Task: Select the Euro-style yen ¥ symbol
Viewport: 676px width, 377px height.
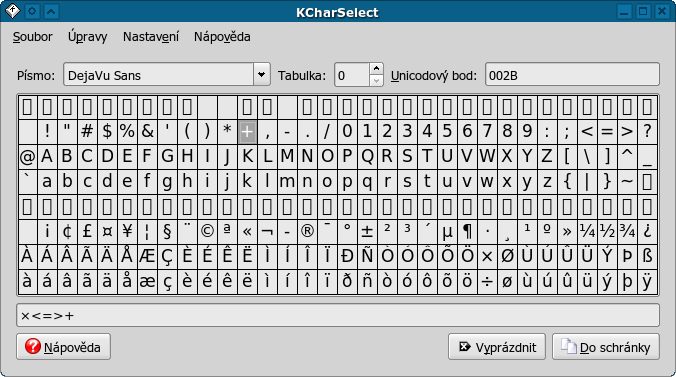Action: coord(127,232)
